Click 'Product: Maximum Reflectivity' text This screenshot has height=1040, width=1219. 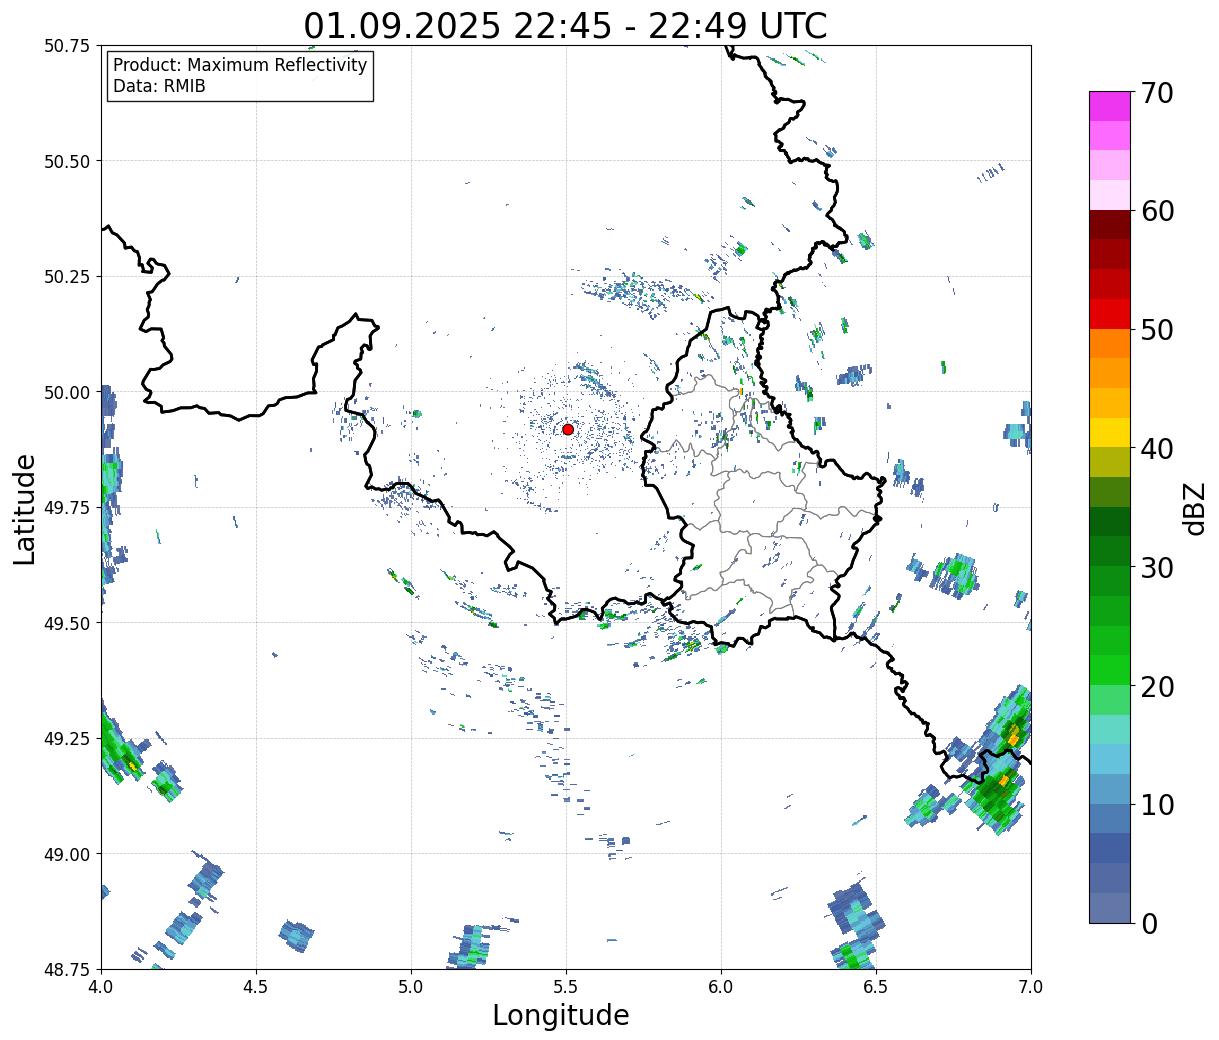(x=240, y=65)
